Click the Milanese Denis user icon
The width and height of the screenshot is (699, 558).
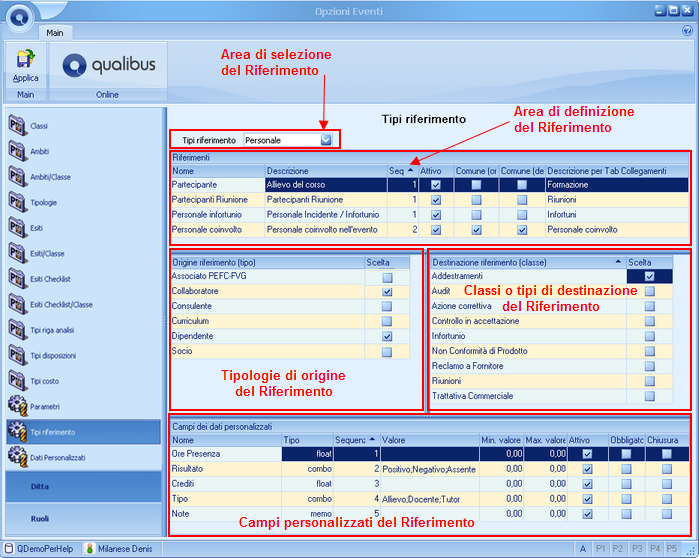click(90, 549)
